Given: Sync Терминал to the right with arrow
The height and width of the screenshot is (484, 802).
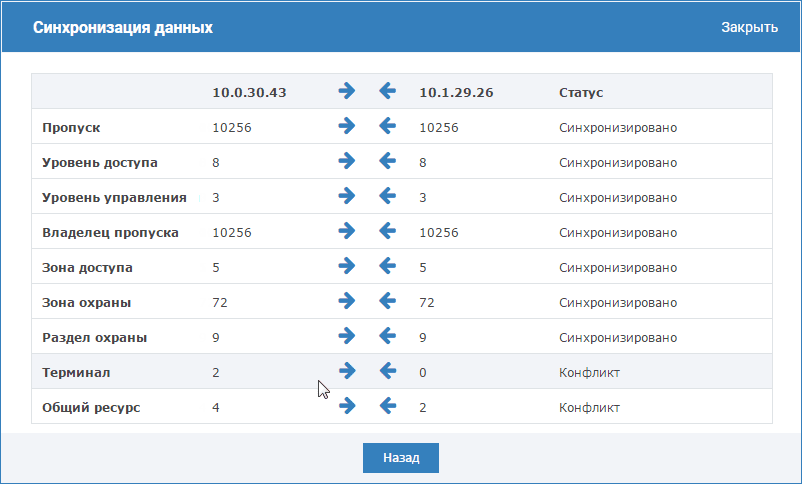Looking at the screenshot, I should tap(347, 371).
